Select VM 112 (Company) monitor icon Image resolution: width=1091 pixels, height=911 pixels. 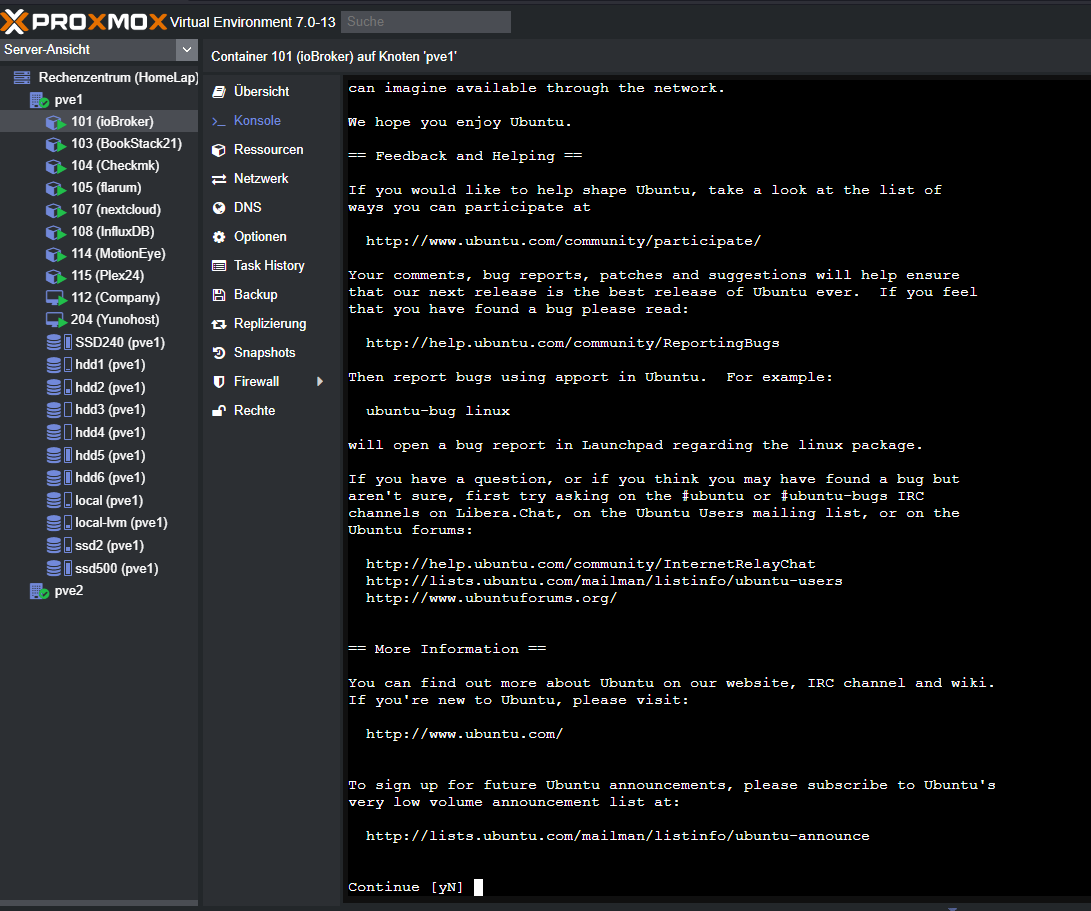coord(56,298)
